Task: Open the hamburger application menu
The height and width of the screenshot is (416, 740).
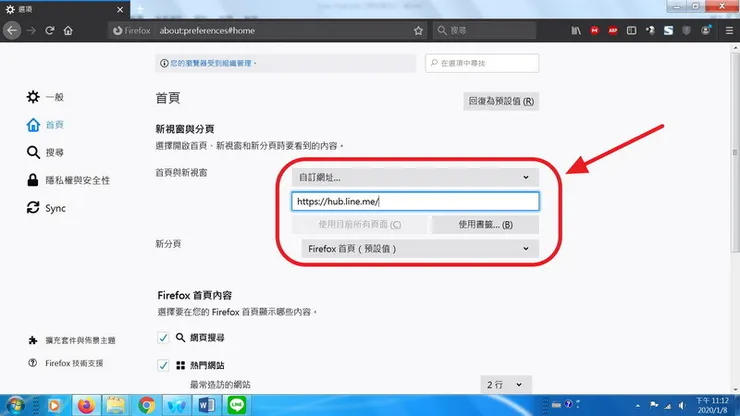Action: [729, 31]
